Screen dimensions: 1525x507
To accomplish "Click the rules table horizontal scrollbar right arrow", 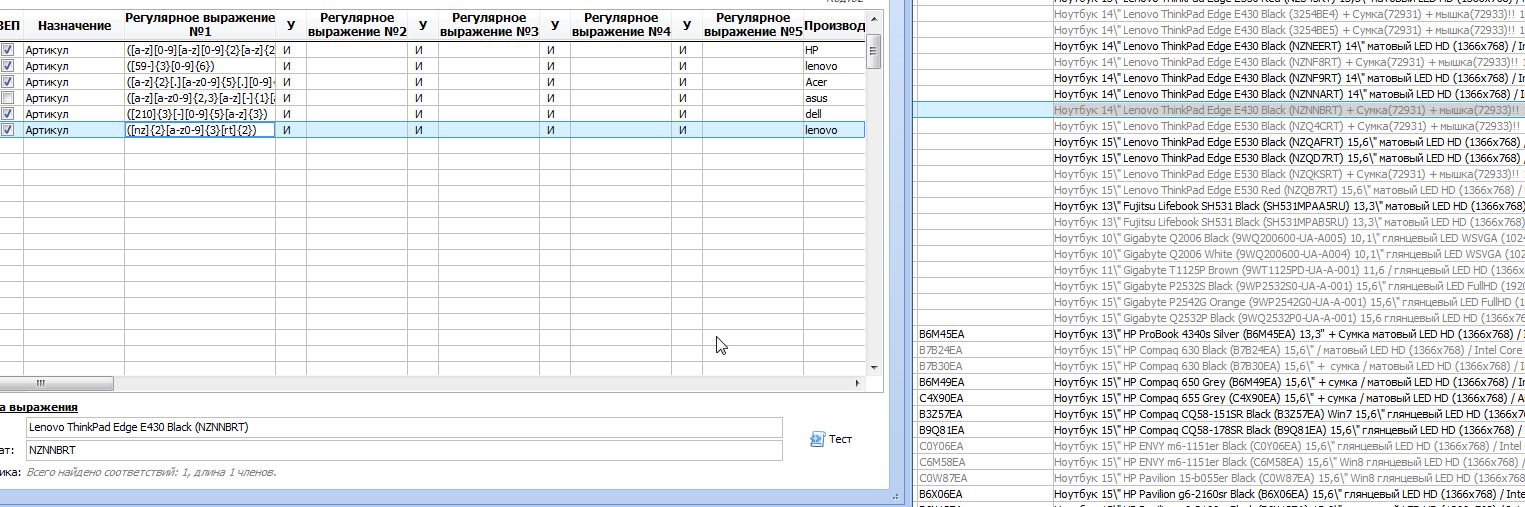I will (x=858, y=383).
